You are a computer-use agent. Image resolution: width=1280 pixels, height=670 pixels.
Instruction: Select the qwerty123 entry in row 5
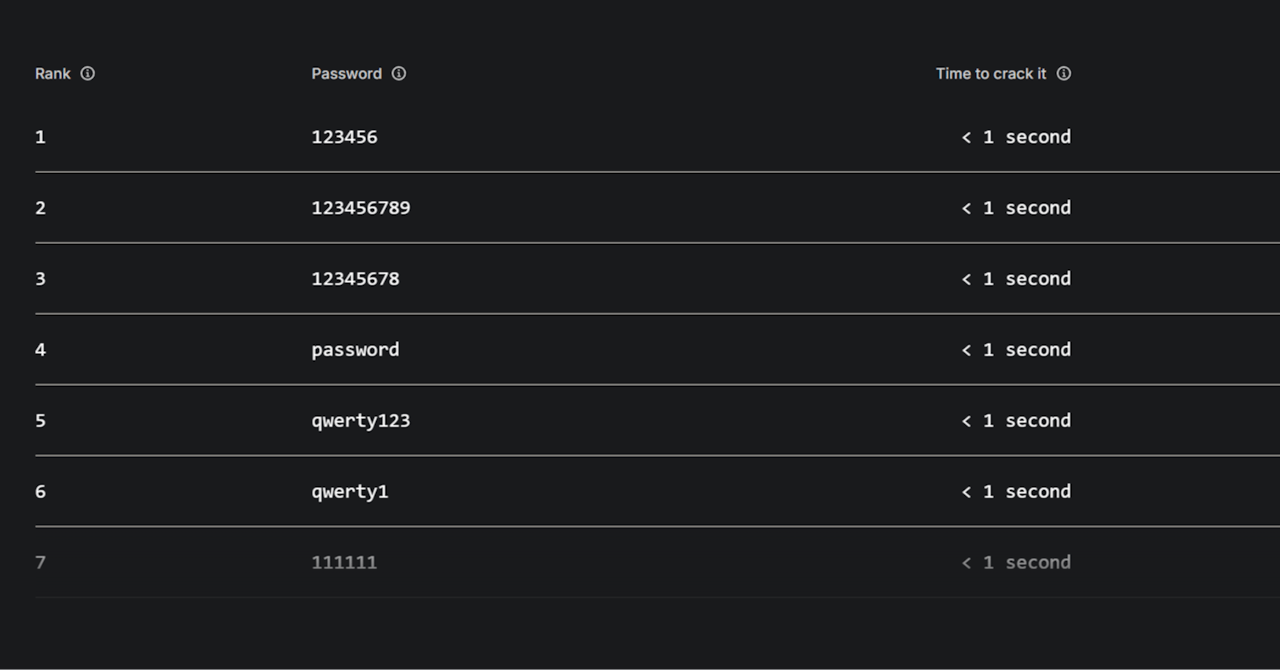(361, 421)
